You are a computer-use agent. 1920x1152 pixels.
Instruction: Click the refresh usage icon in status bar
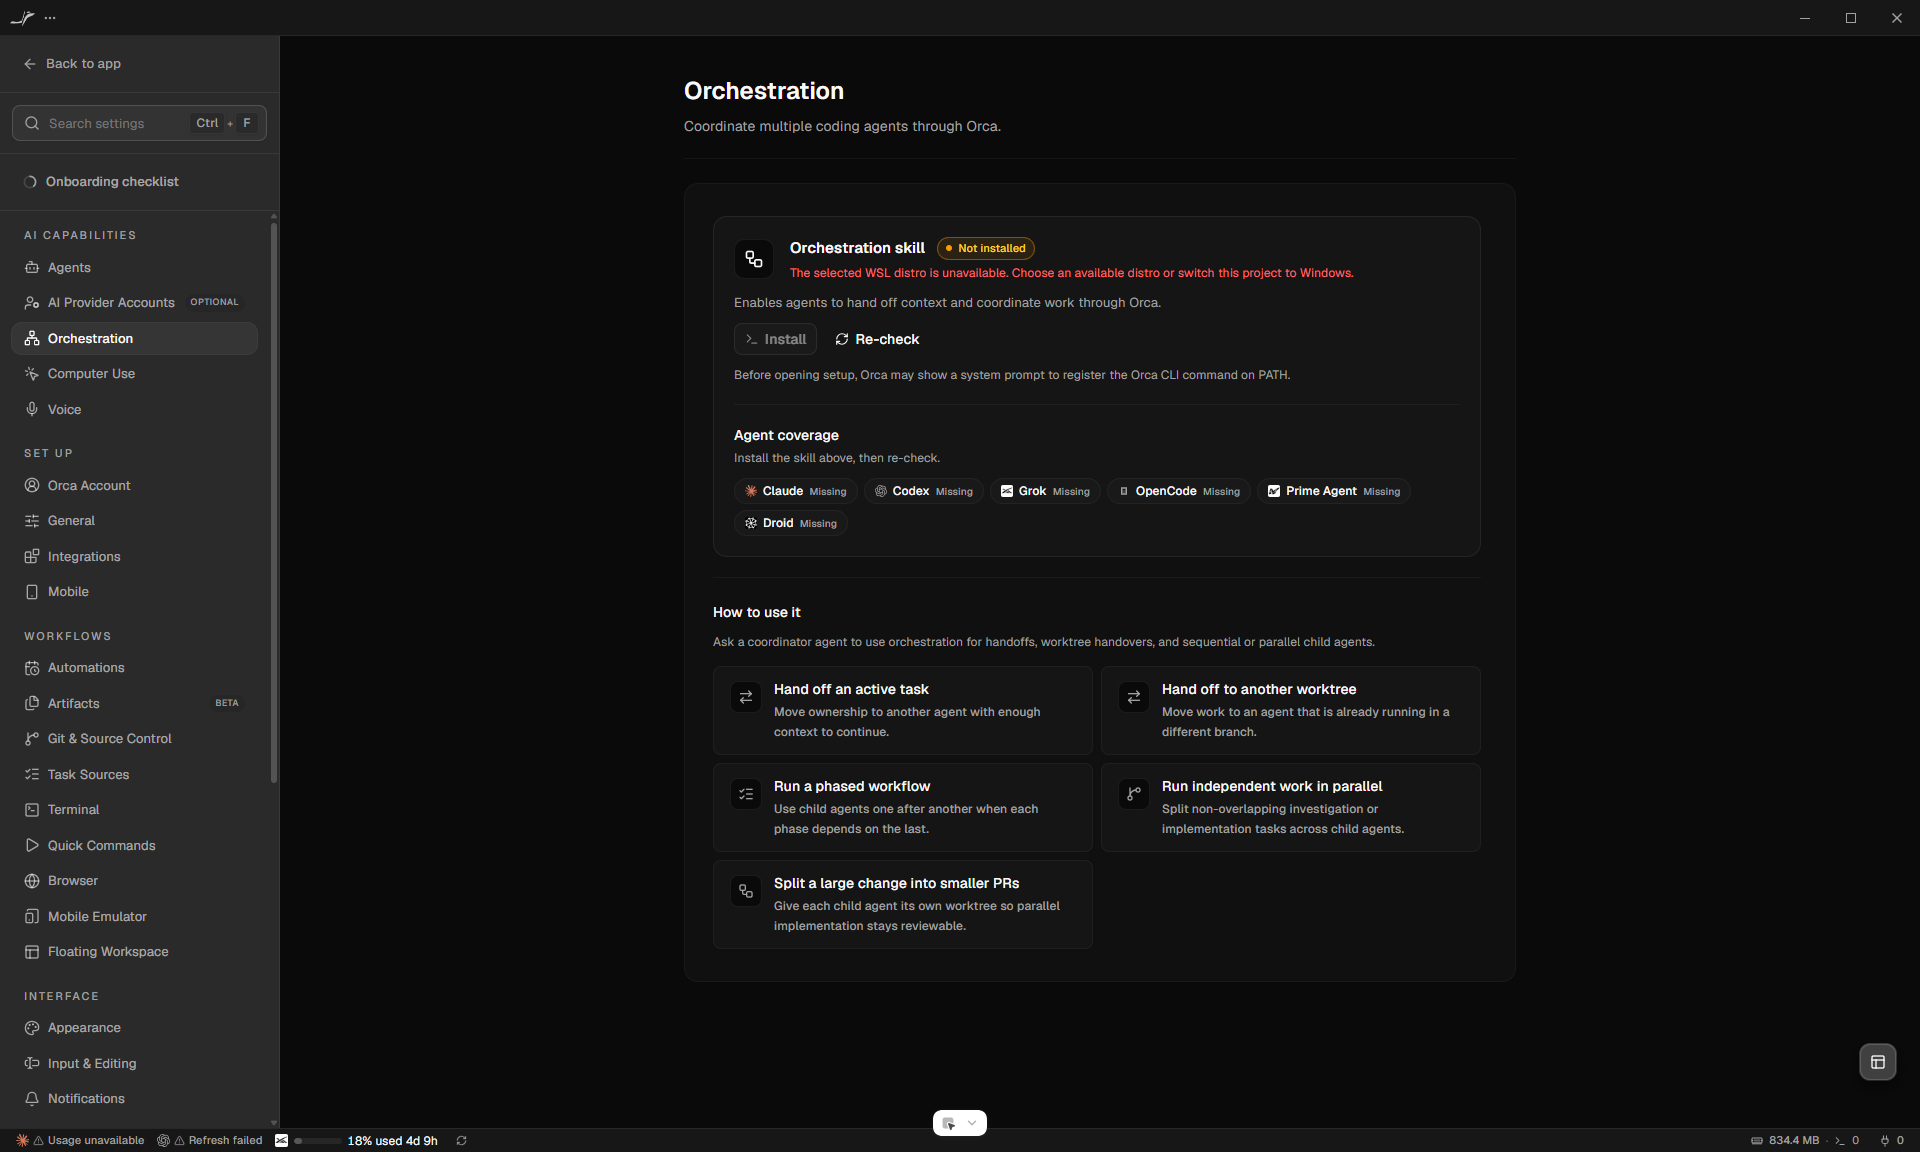(x=462, y=1141)
